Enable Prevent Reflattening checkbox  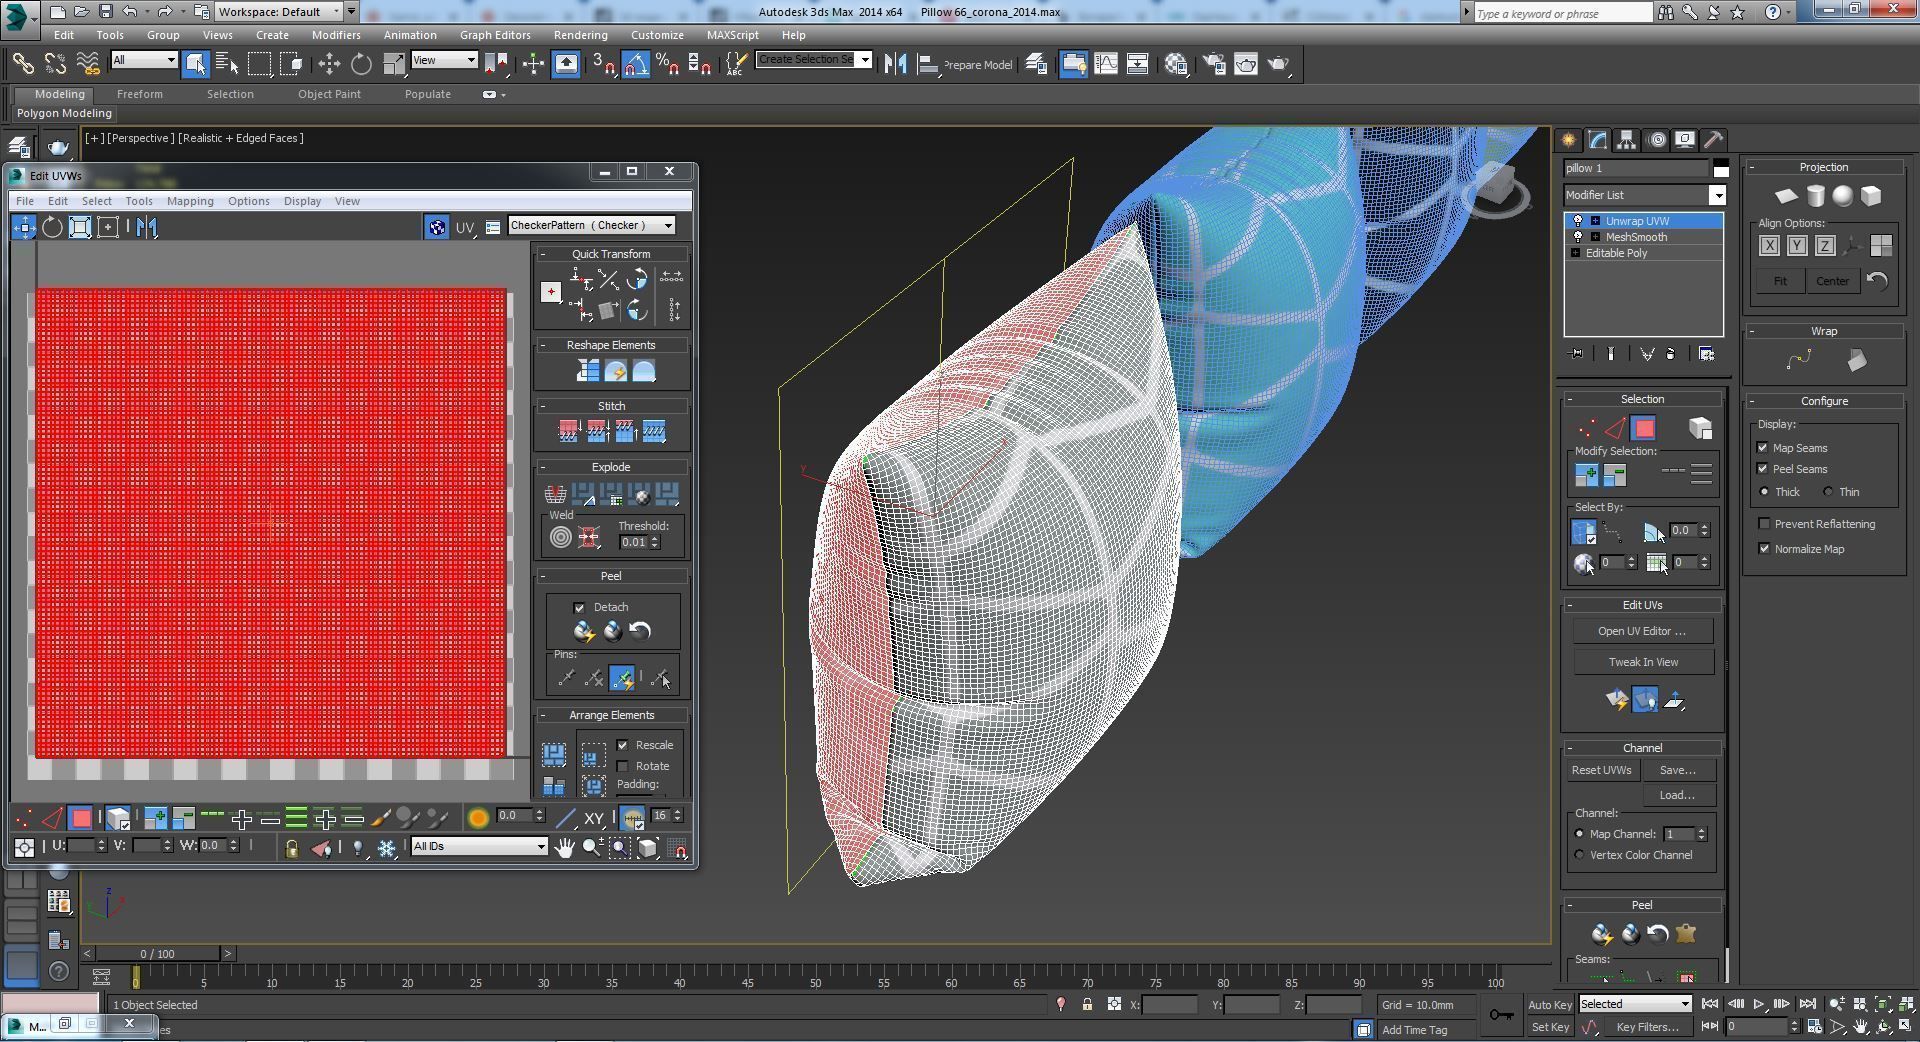click(1764, 524)
